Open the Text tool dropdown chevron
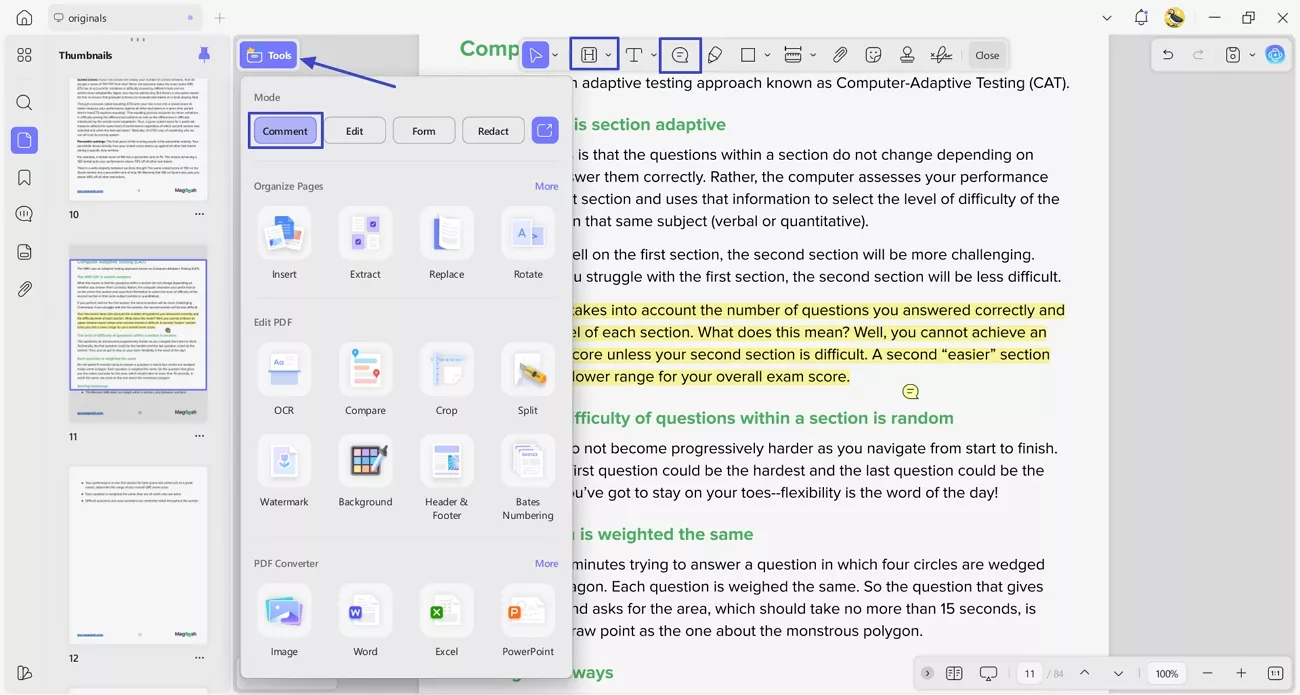 (x=652, y=55)
